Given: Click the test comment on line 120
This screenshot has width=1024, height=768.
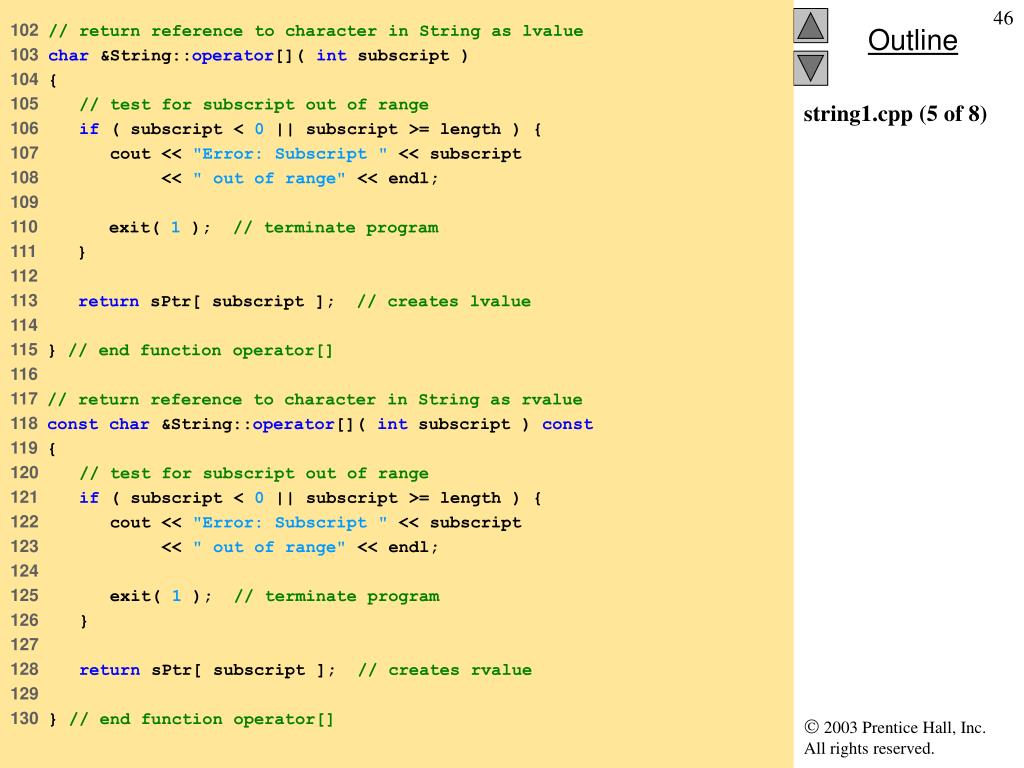Looking at the screenshot, I should (254, 473).
